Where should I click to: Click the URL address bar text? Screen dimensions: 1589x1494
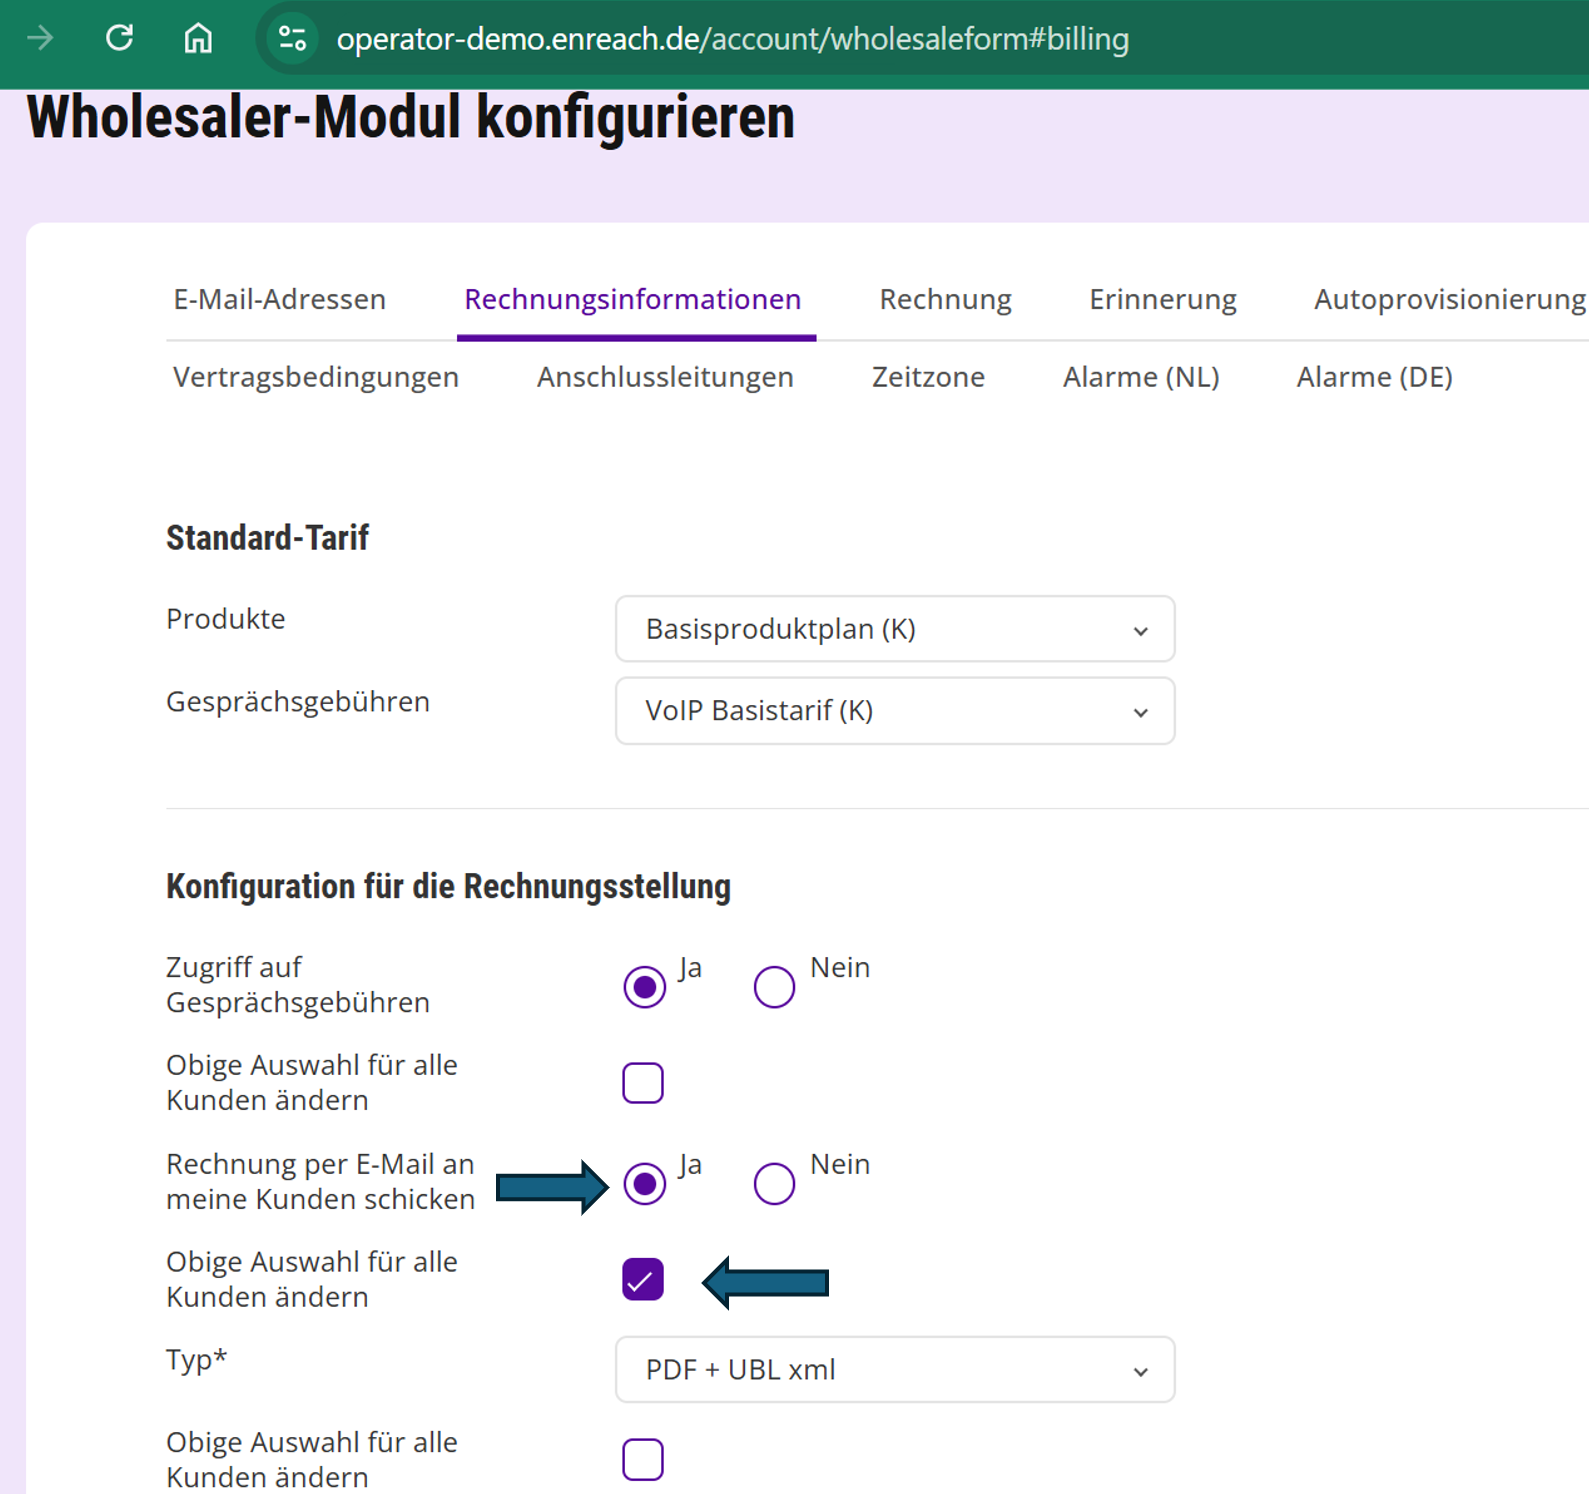pos(732,39)
